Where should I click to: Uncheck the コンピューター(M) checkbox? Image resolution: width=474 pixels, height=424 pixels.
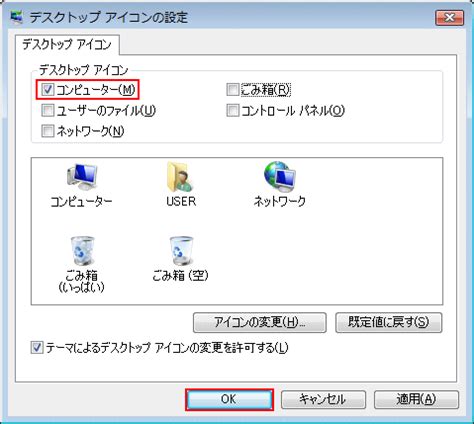(x=48, y=89)
